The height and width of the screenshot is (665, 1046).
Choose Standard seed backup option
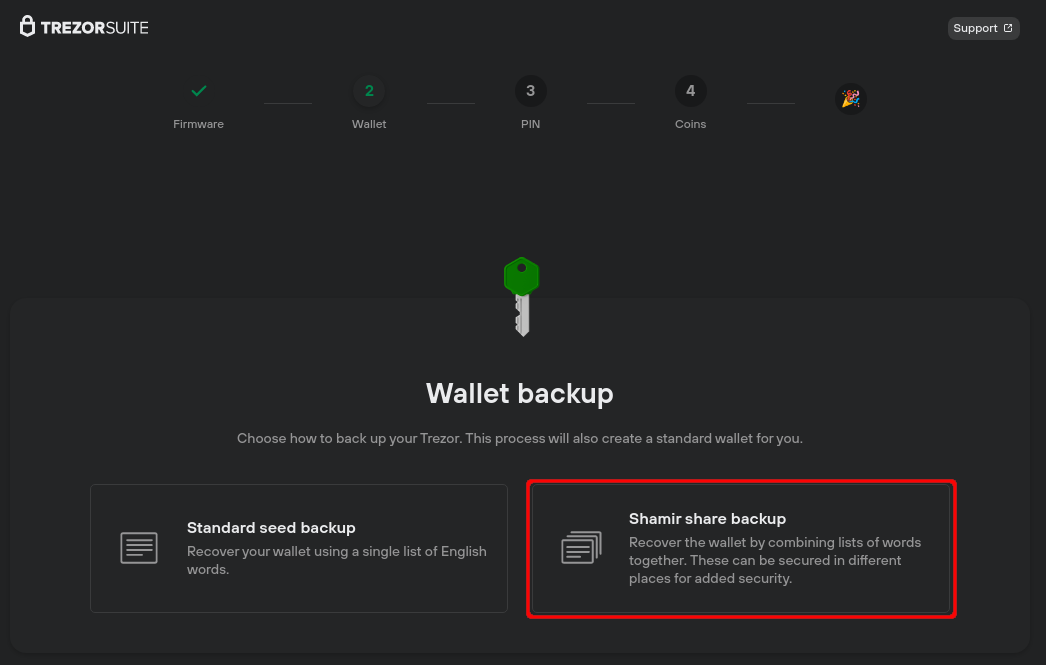click(x=299, y=548)
